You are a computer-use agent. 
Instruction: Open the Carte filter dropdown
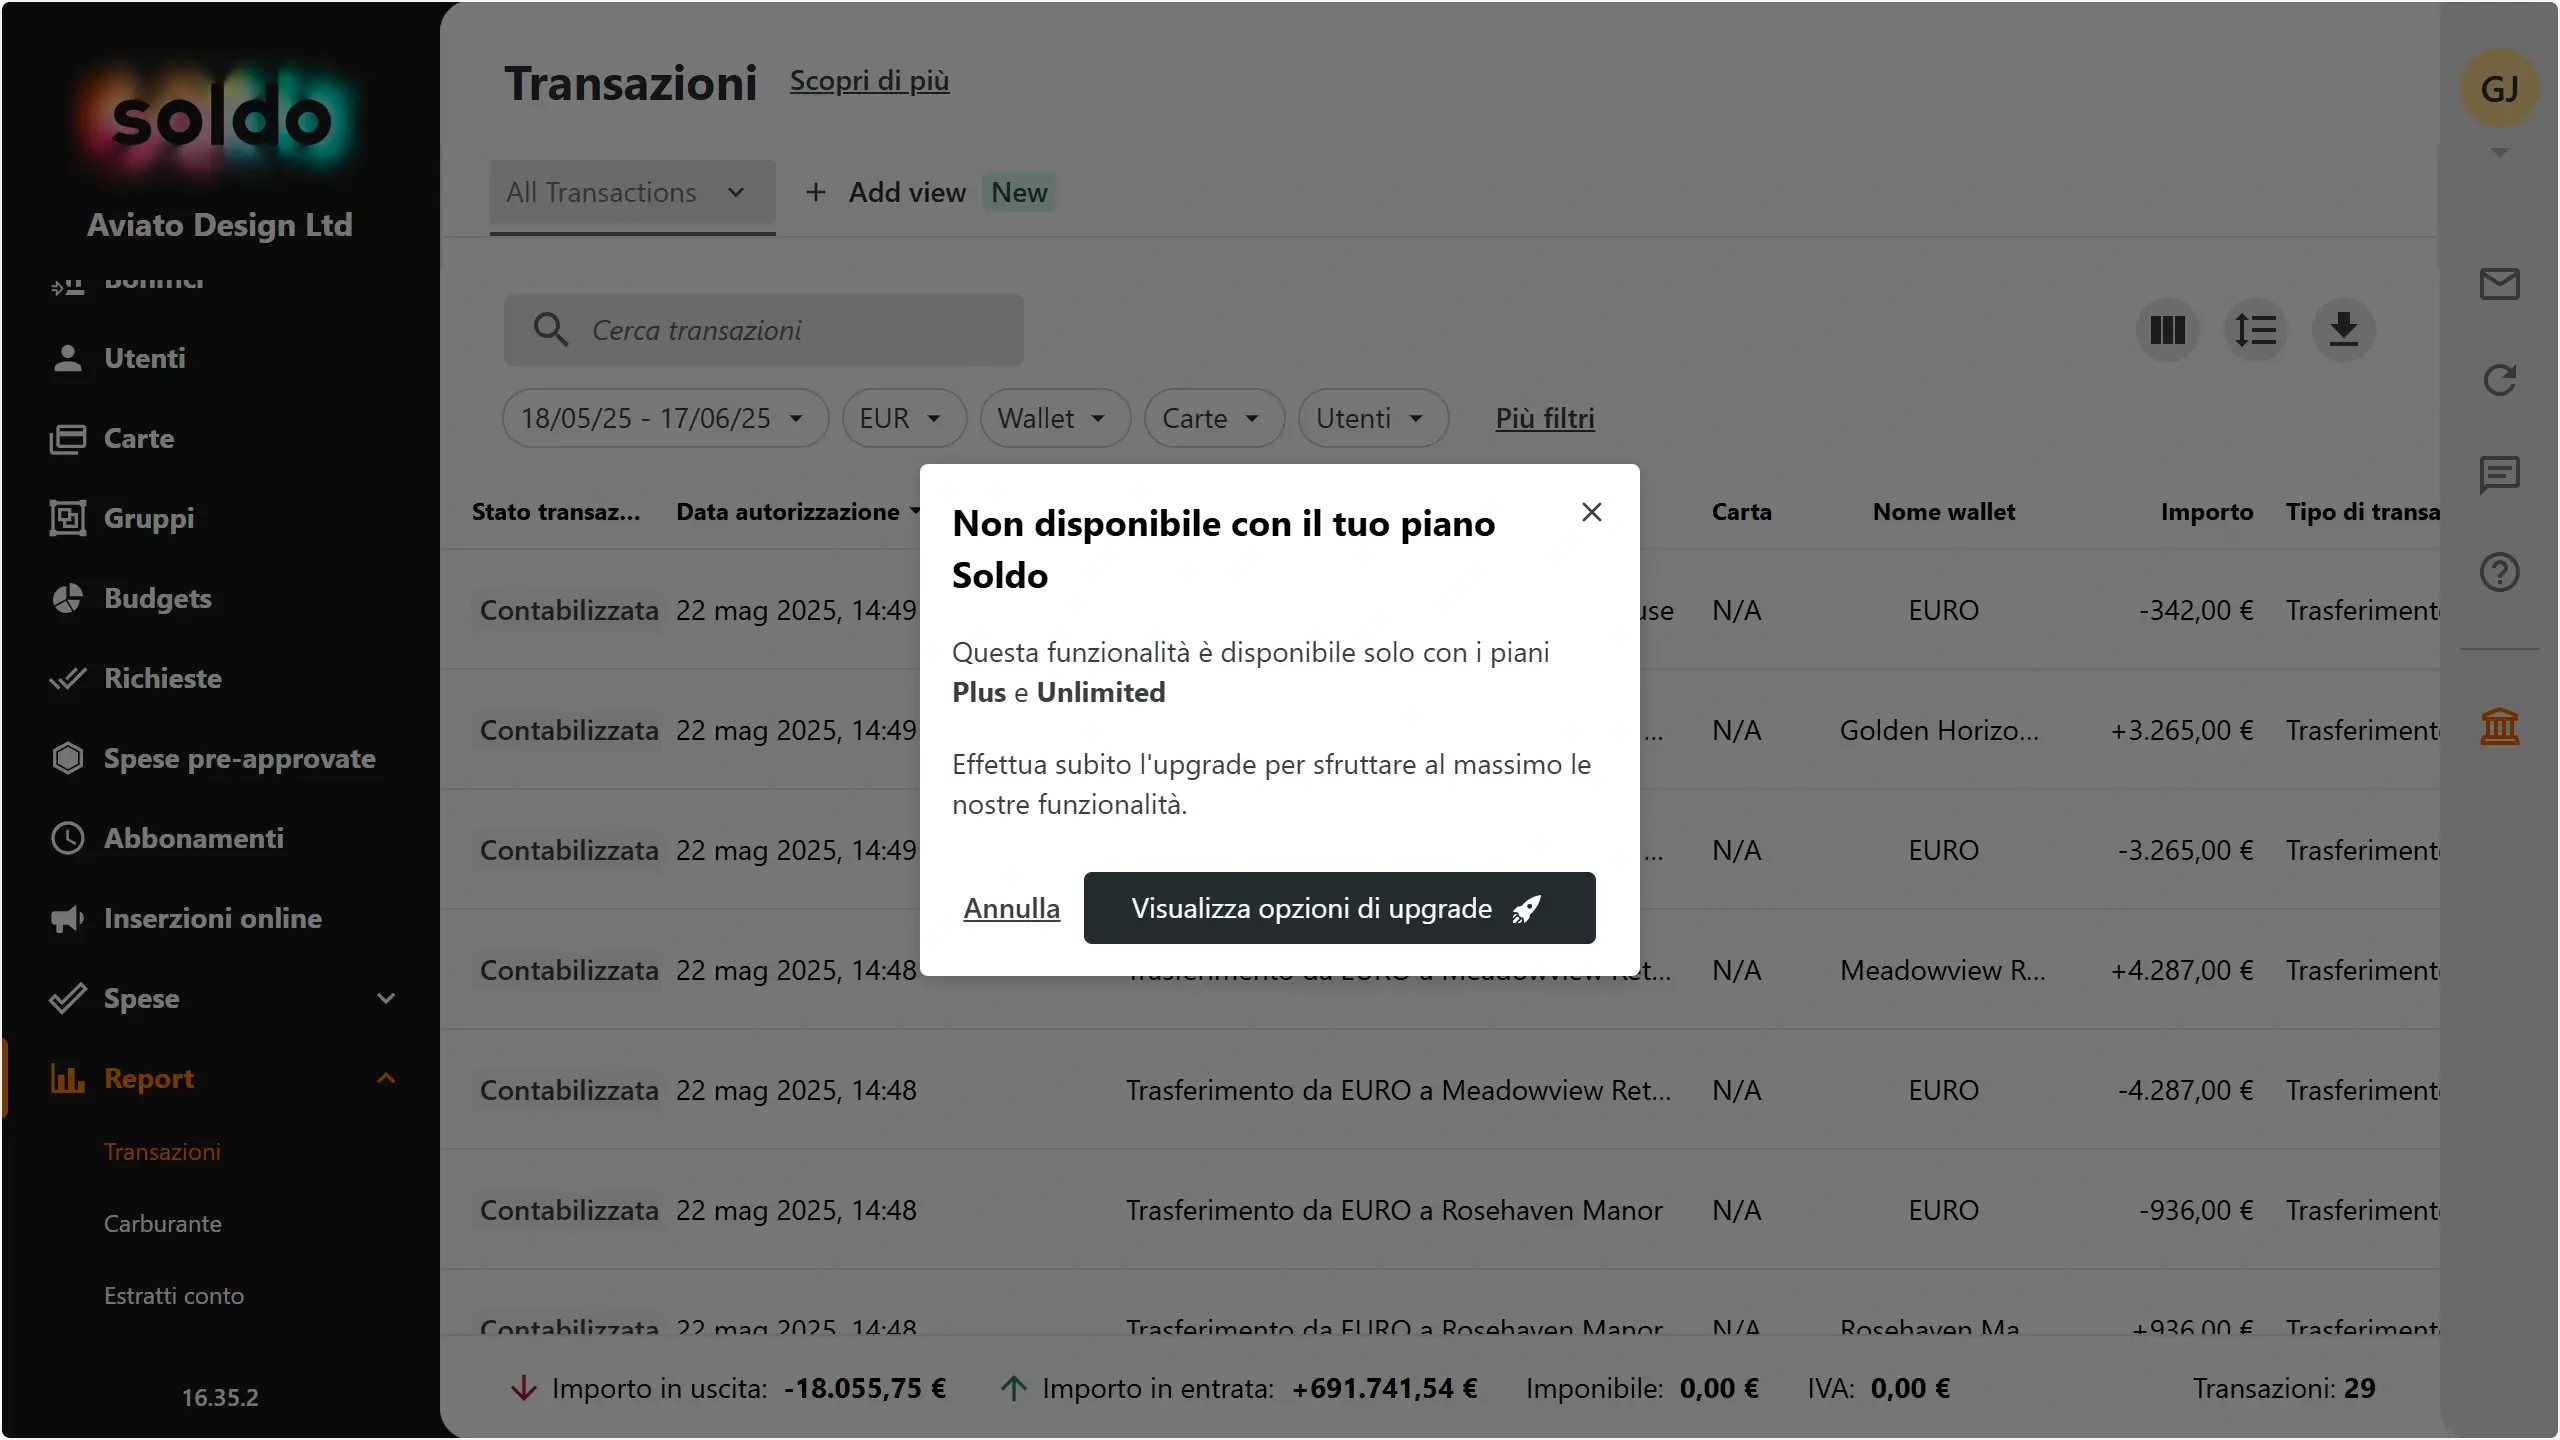[1214, 418]
